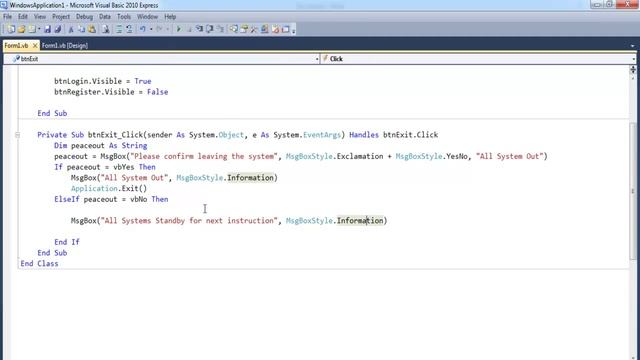Expand the Undo history dropdown arrow
This screenshot has width=640, height=360.
pyautogui.click(x=151, y=29)
